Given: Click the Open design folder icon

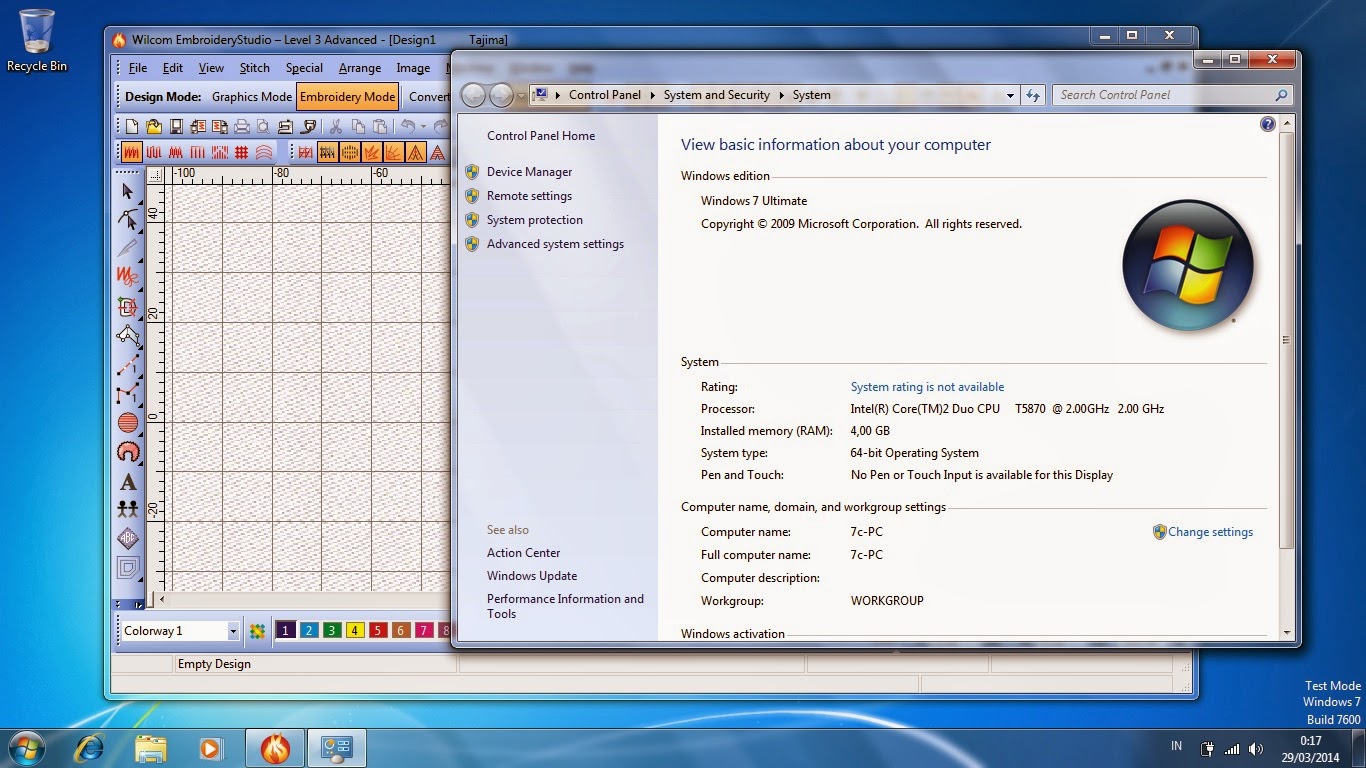Looking at the screenshot, I should 154,126.
